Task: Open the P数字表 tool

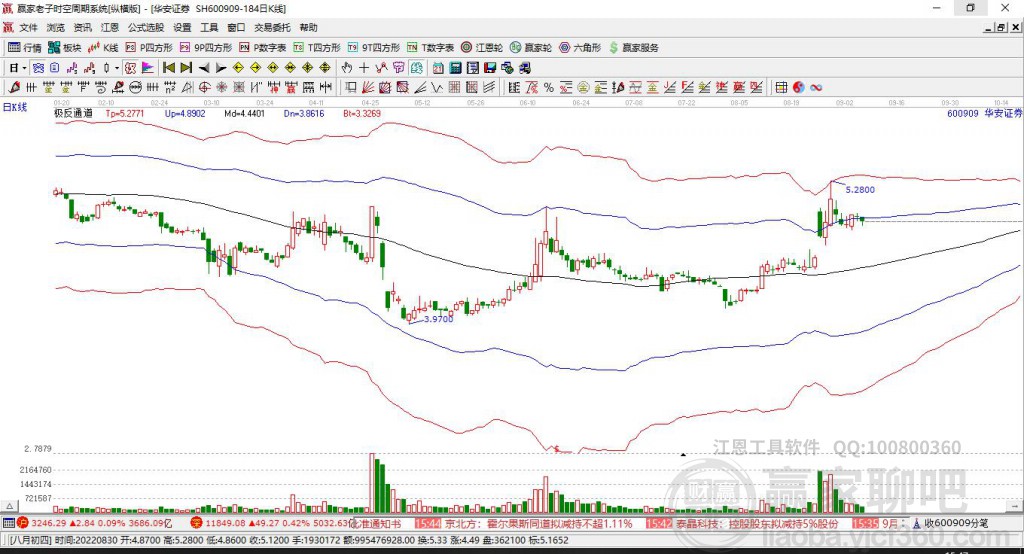Action: click(x=263, y=48)
